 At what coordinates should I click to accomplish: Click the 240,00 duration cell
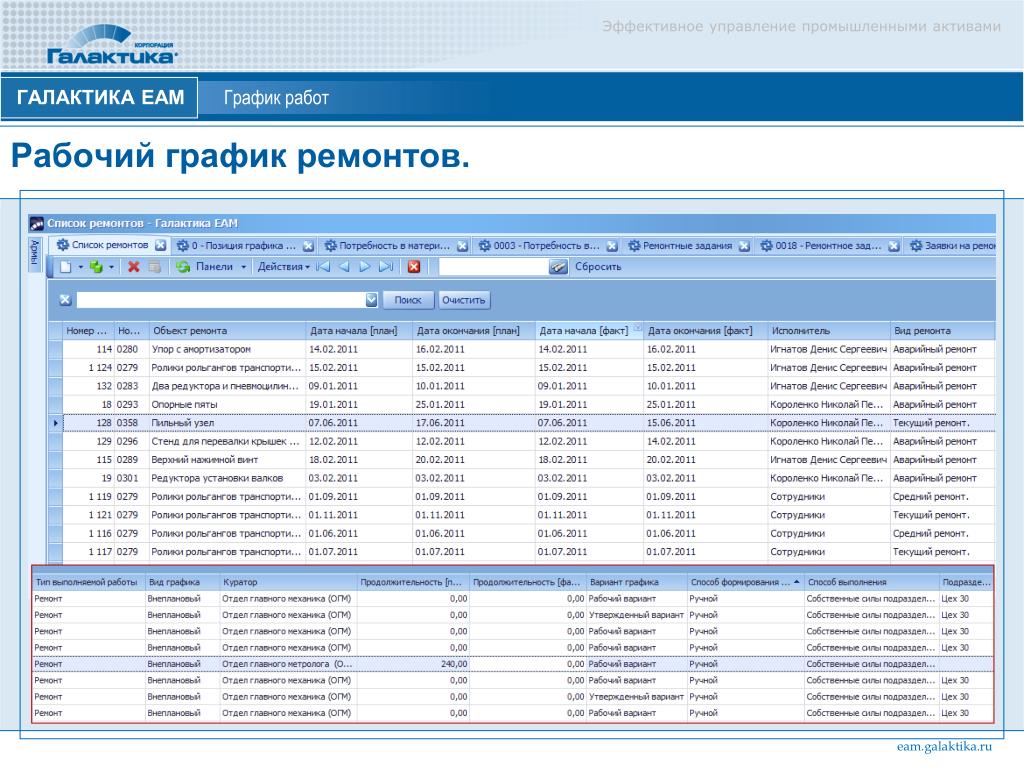pos(413,664)
